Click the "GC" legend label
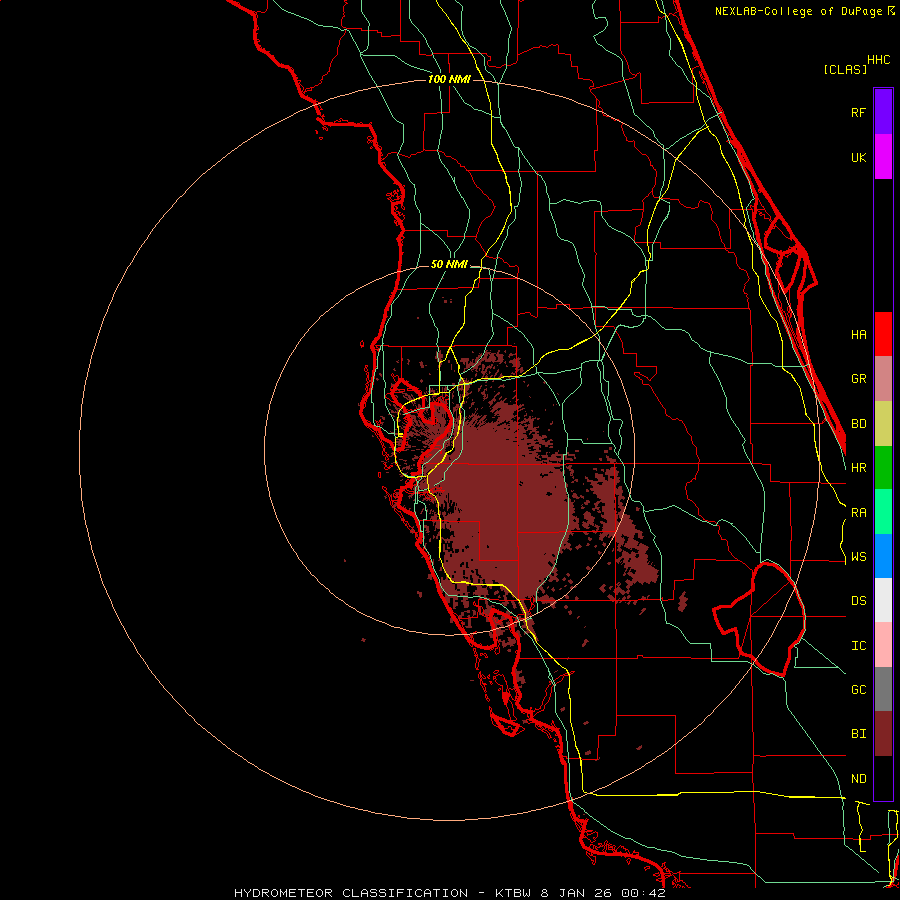Screen dimensions: 900x900 (x=858, y=690)
